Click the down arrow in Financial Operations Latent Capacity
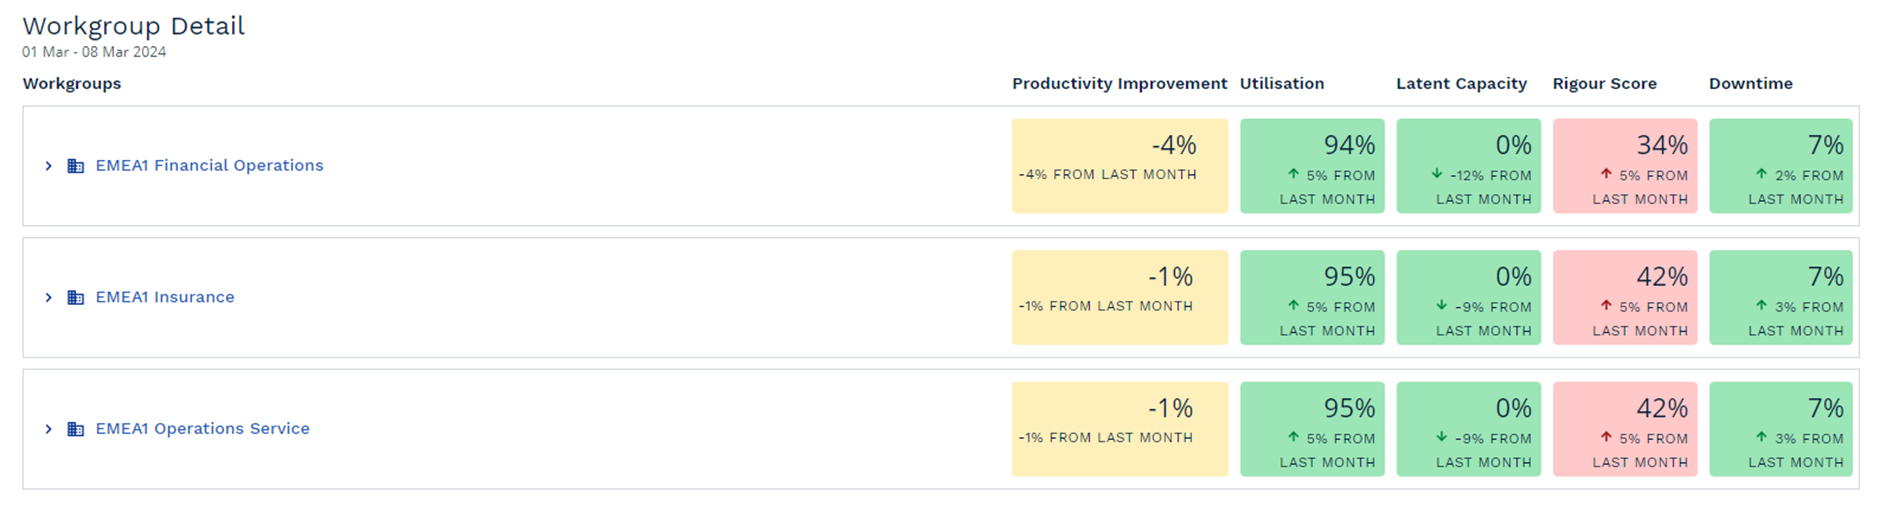Viewport: 1886px width, 505px height. pyautogui.click(x=1437, y=174)
